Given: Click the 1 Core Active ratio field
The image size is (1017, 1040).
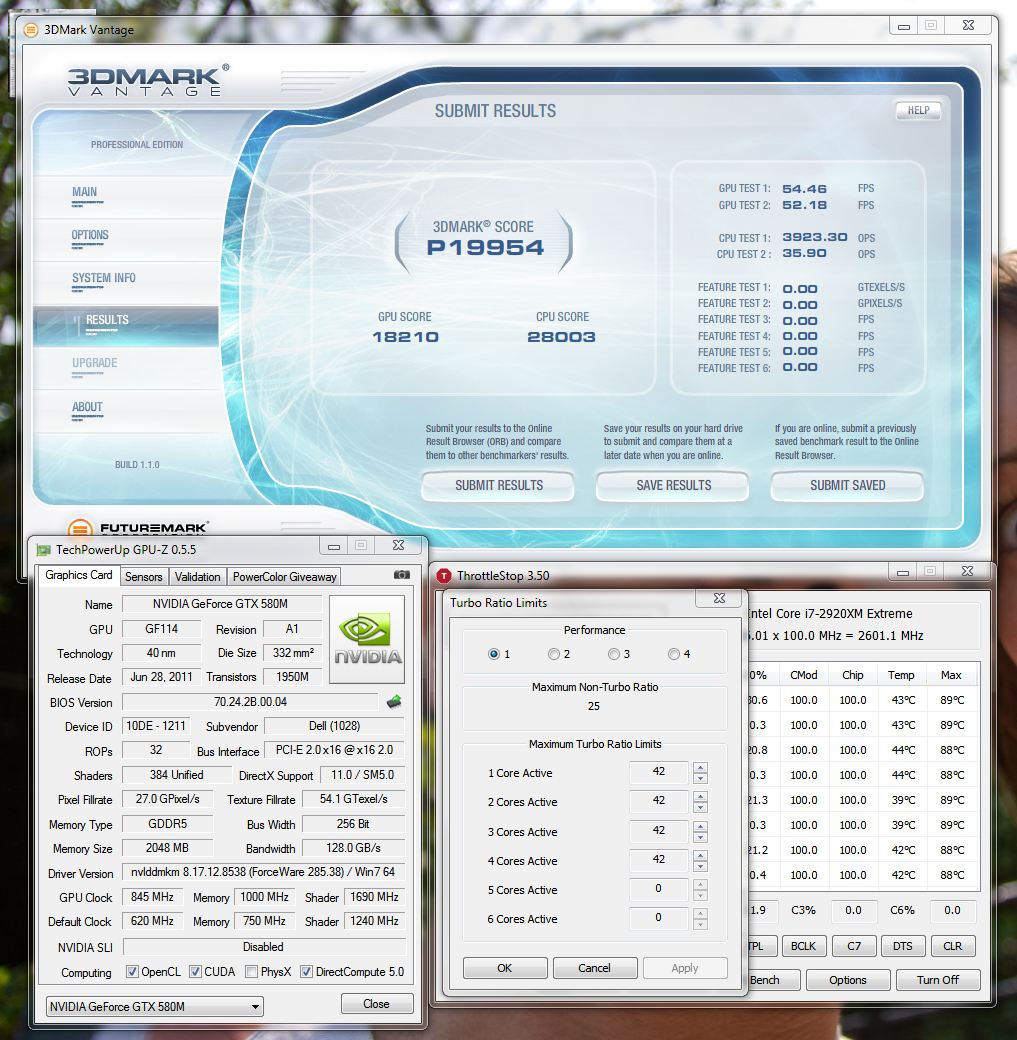Looking at the screenshot, I should coord(658,771).
